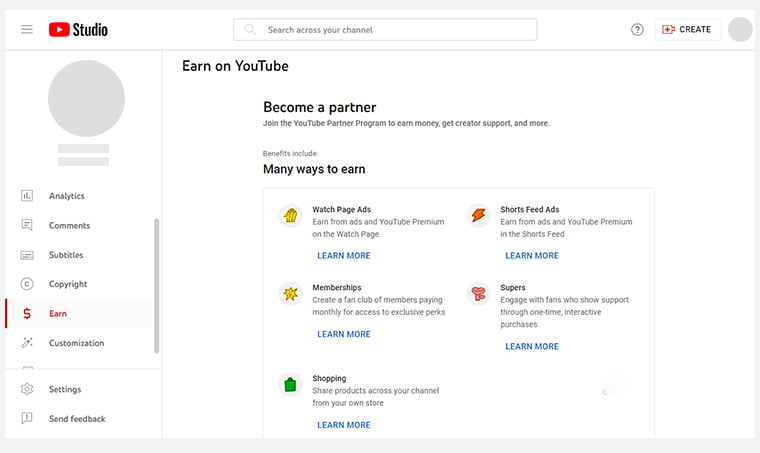Screen dimensions: 760x453
Task: Click the Shorts Feed Ads heading
Action: tap(530, 209)
